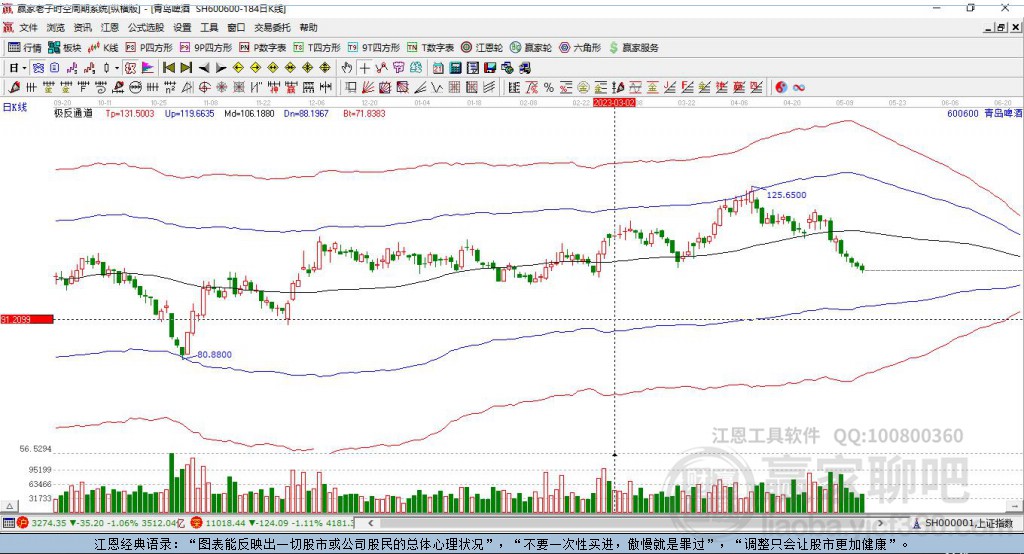Open the P四方形 price square tool

coord(149,48)
